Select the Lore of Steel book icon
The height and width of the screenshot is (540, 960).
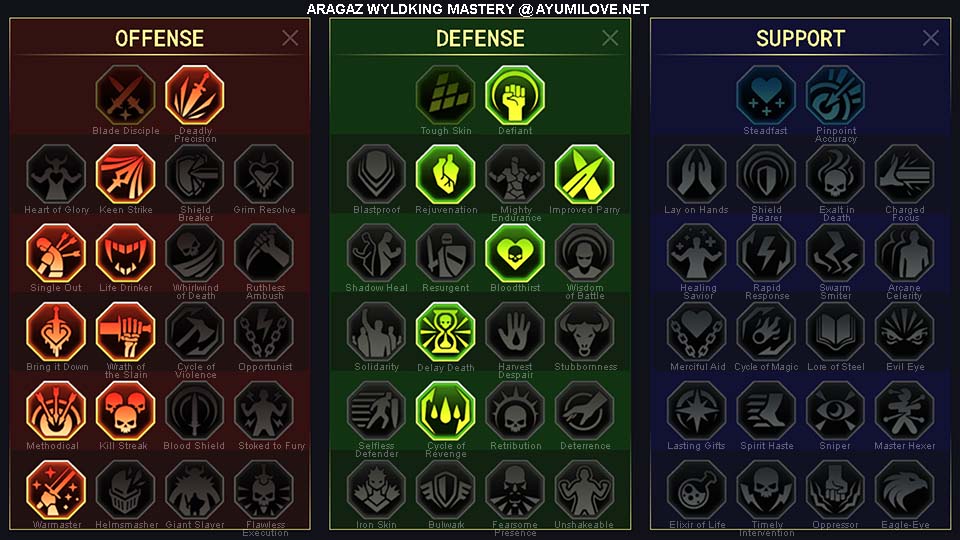[835, 332]
